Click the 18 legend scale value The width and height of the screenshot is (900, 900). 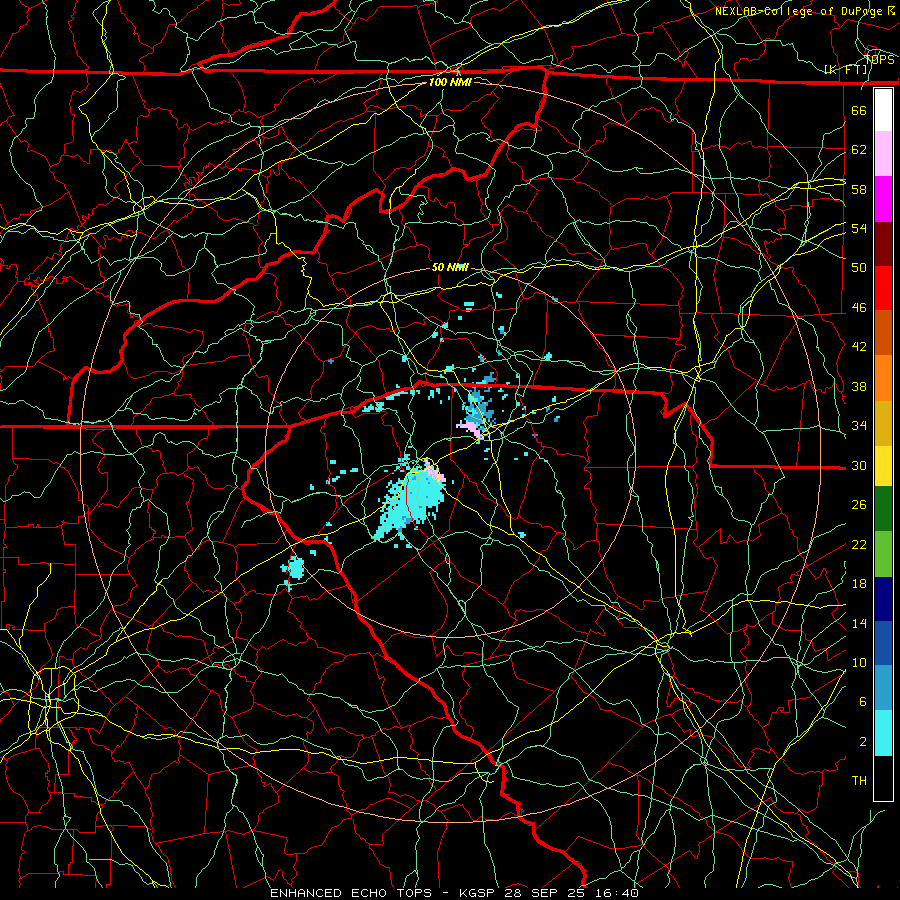click(x=859, y=584)
